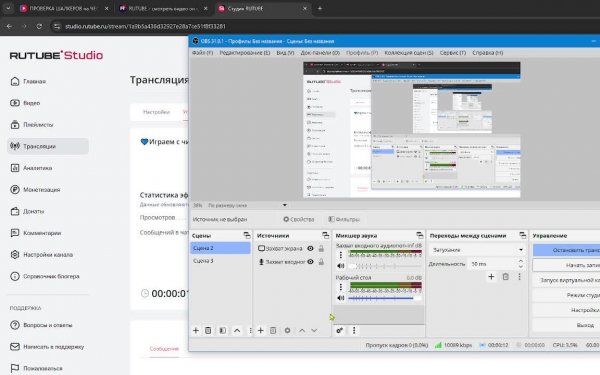Screen dimensions: 600x375
Task: Delete the transition with the trash icon
Action: [x=505, y=276]
